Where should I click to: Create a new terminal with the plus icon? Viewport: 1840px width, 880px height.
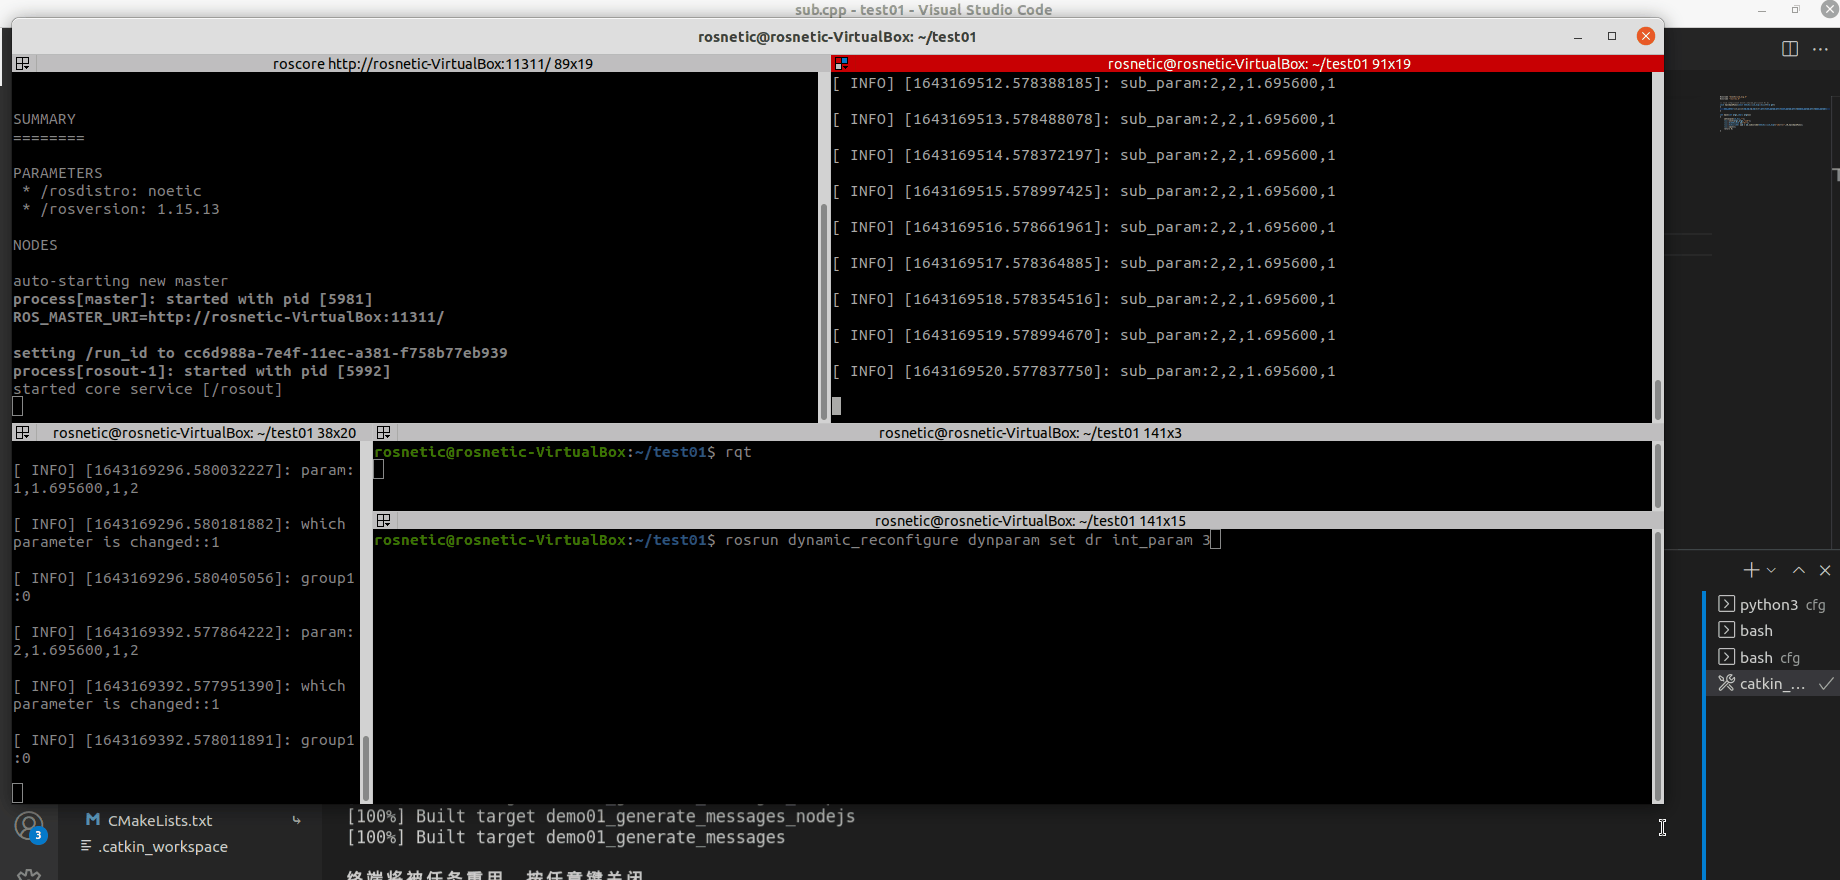coord(1751,570)
